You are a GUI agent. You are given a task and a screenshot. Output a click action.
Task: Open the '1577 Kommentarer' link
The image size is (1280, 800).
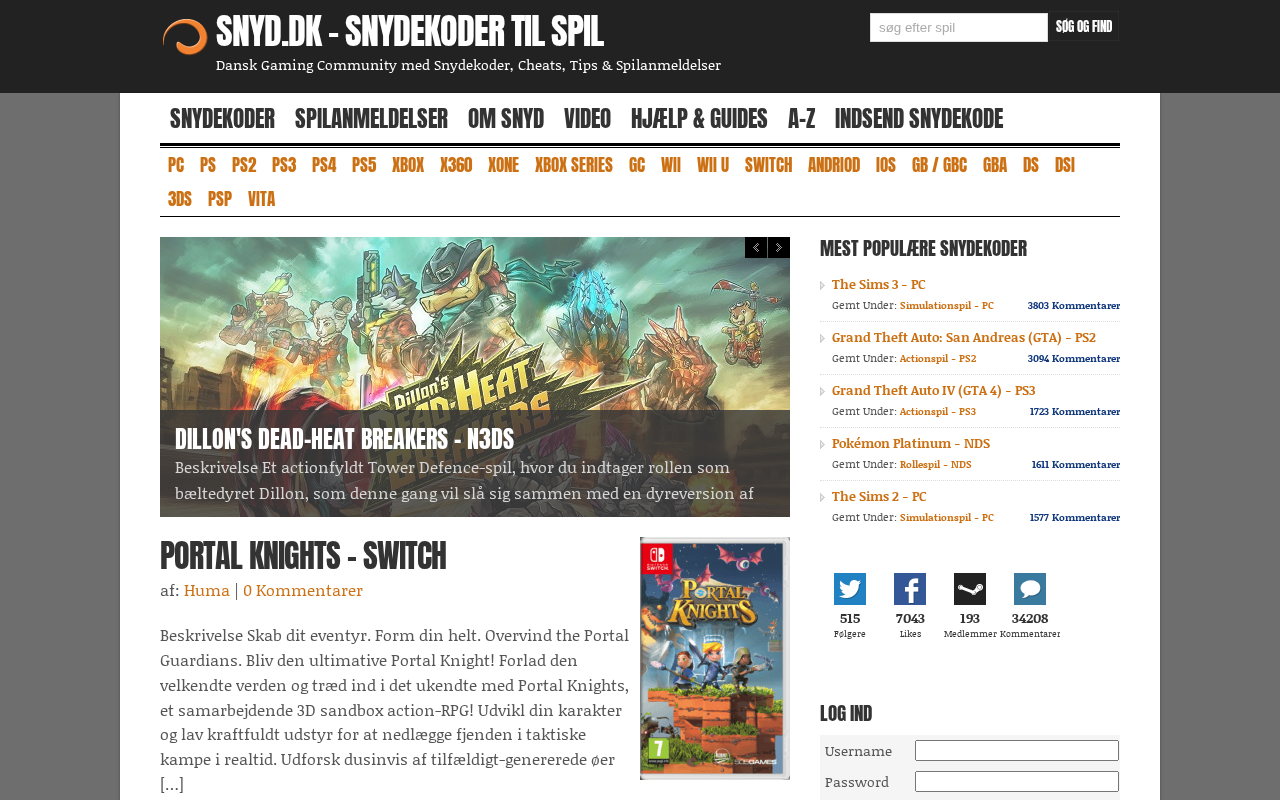pyautogui.click(x=1075, y=518)
